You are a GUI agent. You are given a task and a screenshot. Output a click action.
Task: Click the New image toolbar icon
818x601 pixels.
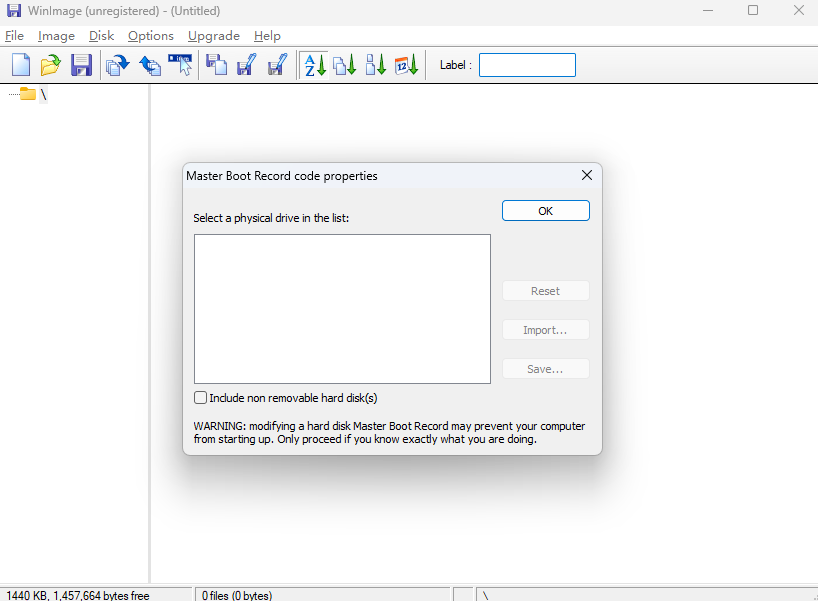pyautogui.click(x=21, y=66)
